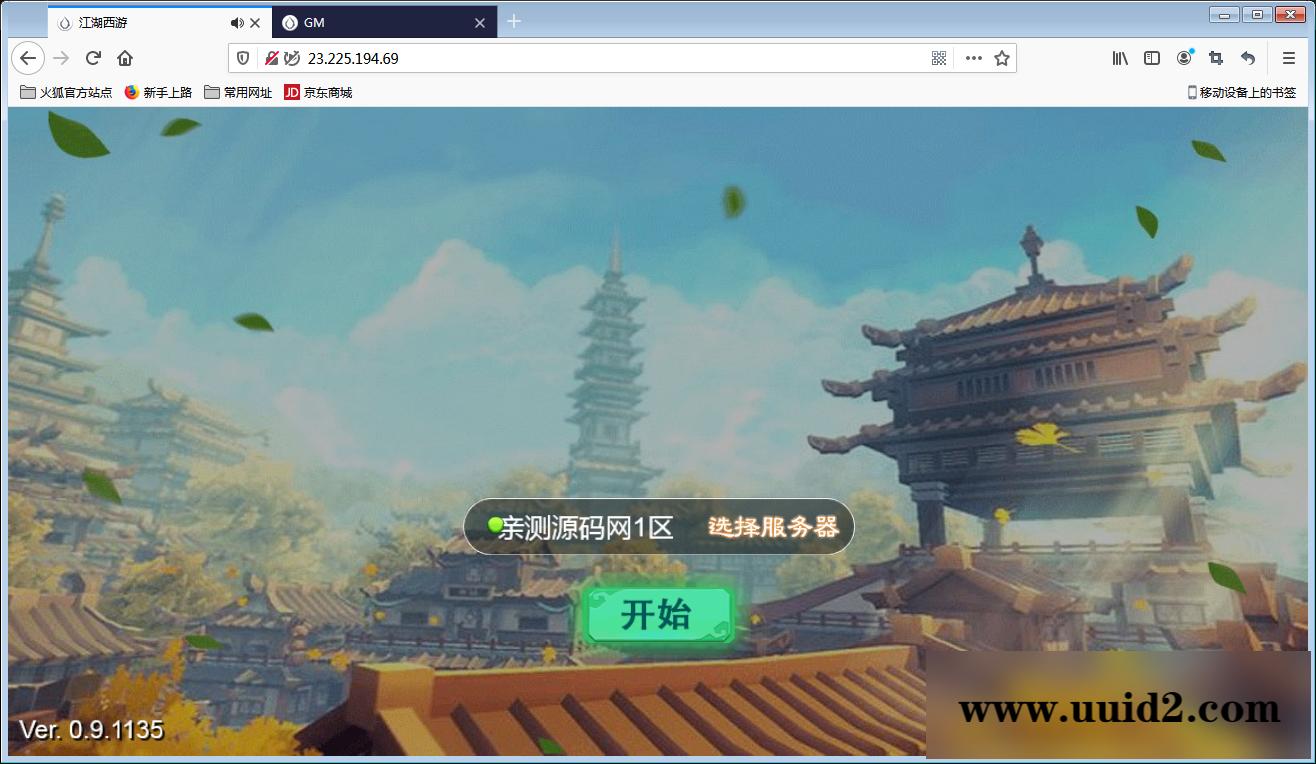Toggle the sidebar panel icon
1316x764 pixels.
1151,58
